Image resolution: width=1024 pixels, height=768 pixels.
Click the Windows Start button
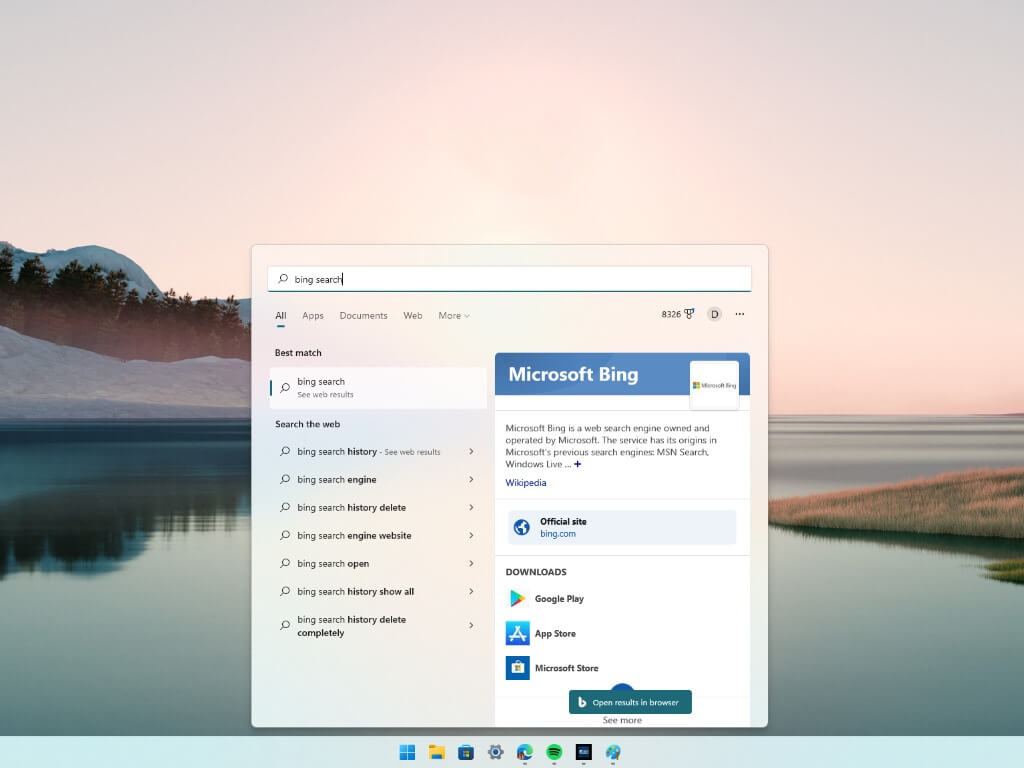click(x=408, y=752)
